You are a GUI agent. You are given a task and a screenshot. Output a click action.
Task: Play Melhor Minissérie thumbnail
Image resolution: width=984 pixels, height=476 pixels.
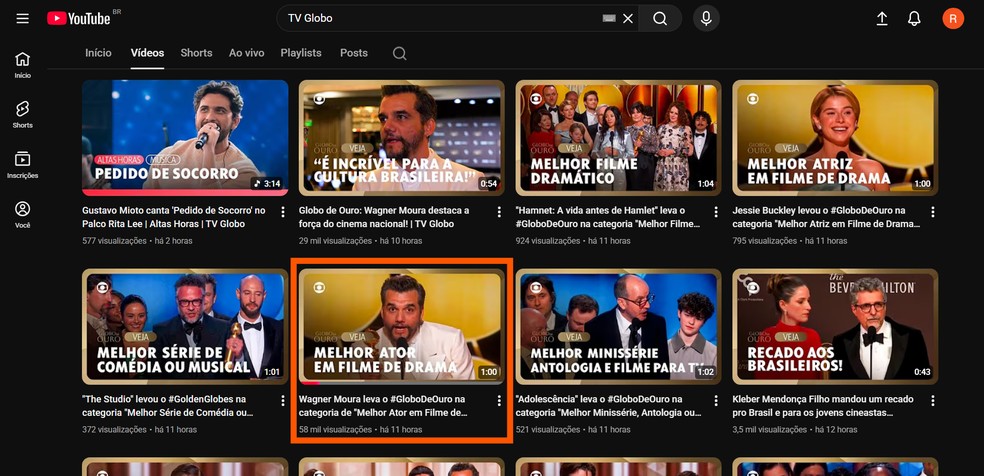coord(619,327)
